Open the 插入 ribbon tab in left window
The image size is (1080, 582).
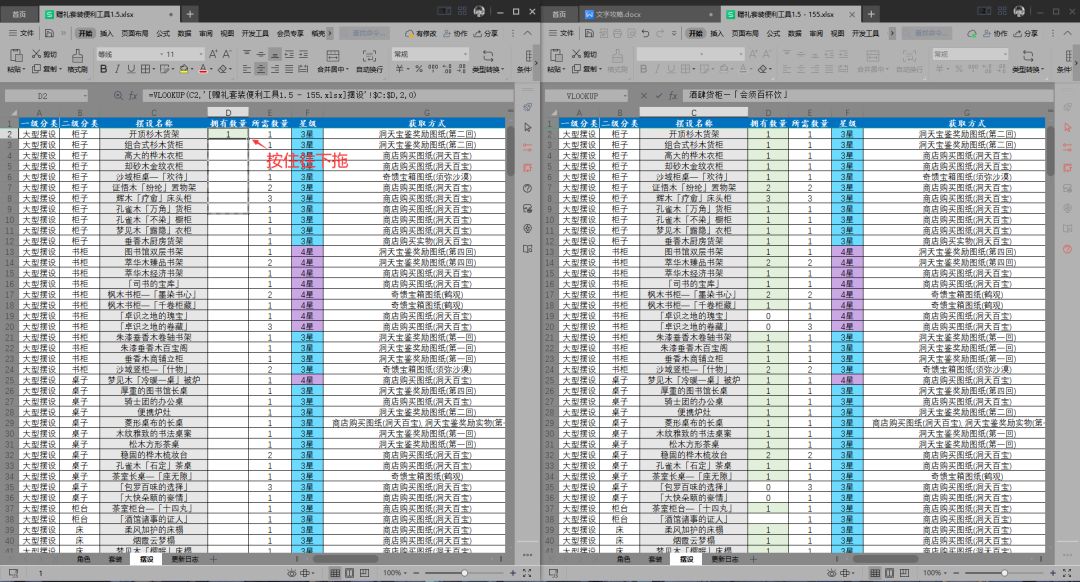(x=106, y=33)
